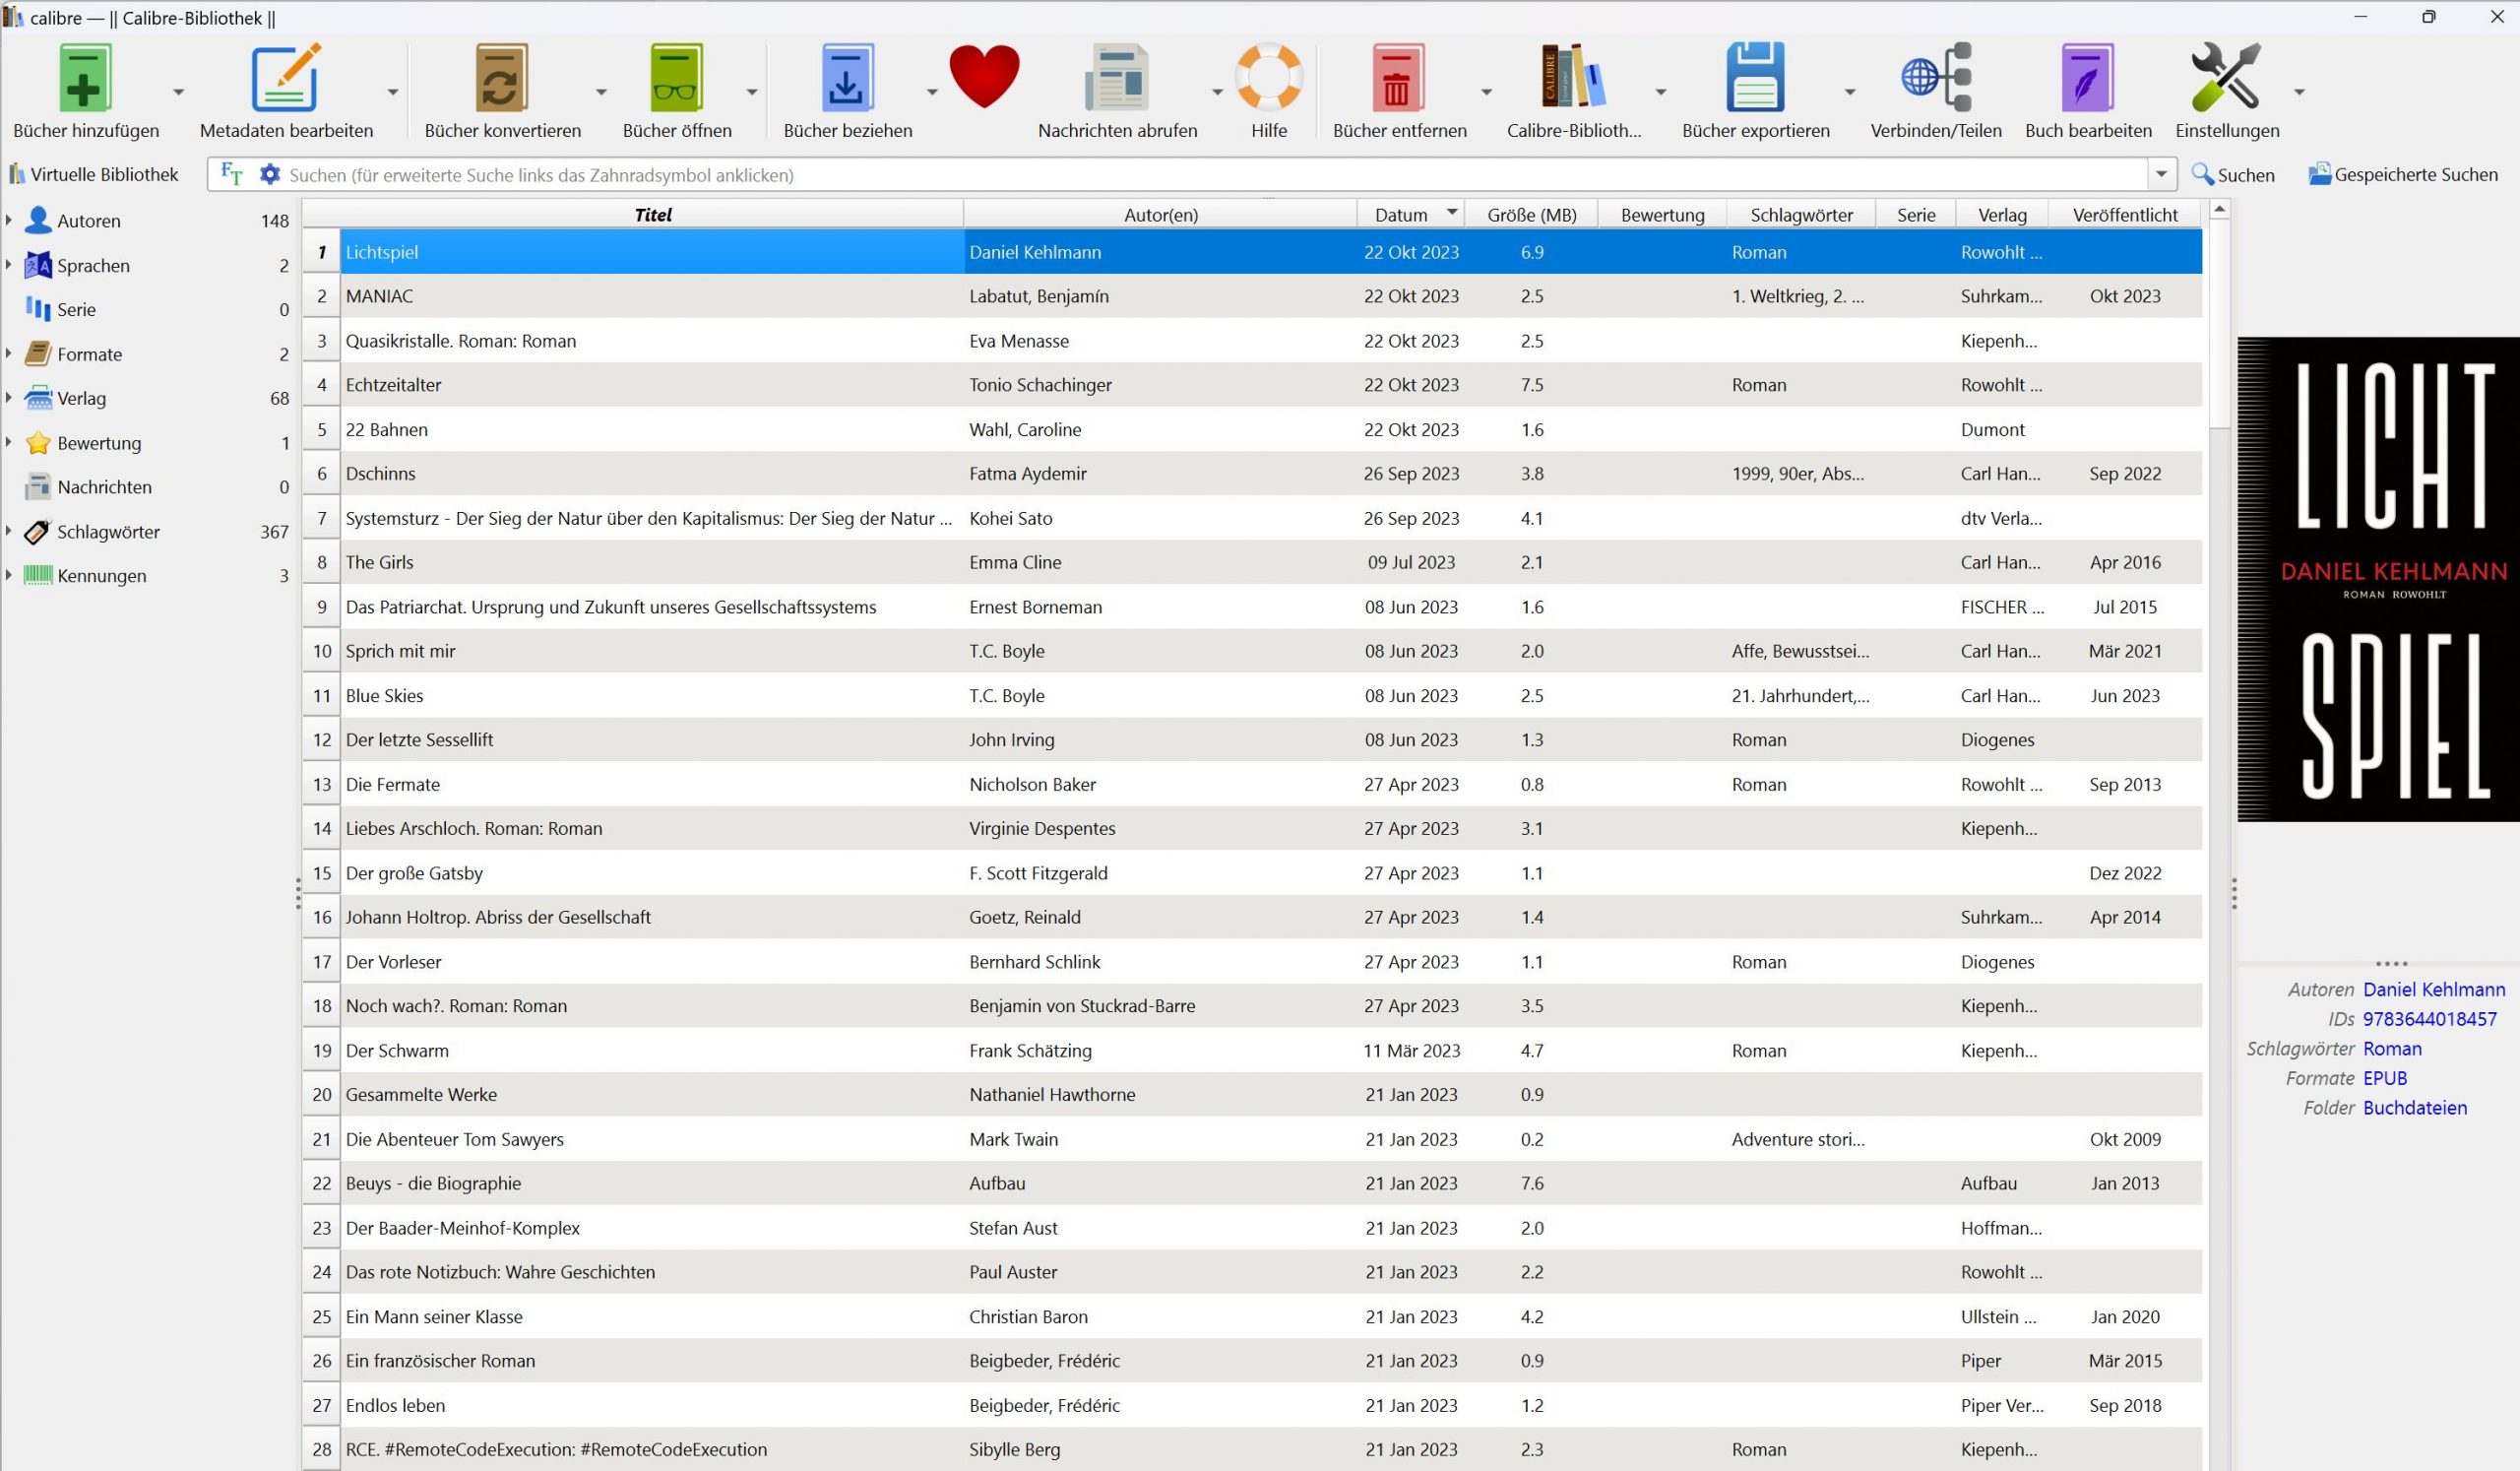The height and width of the screenshot is (1471, 2520).
Task: Open Gespeicherte Suchen
Action: [x=2402, y=174]
